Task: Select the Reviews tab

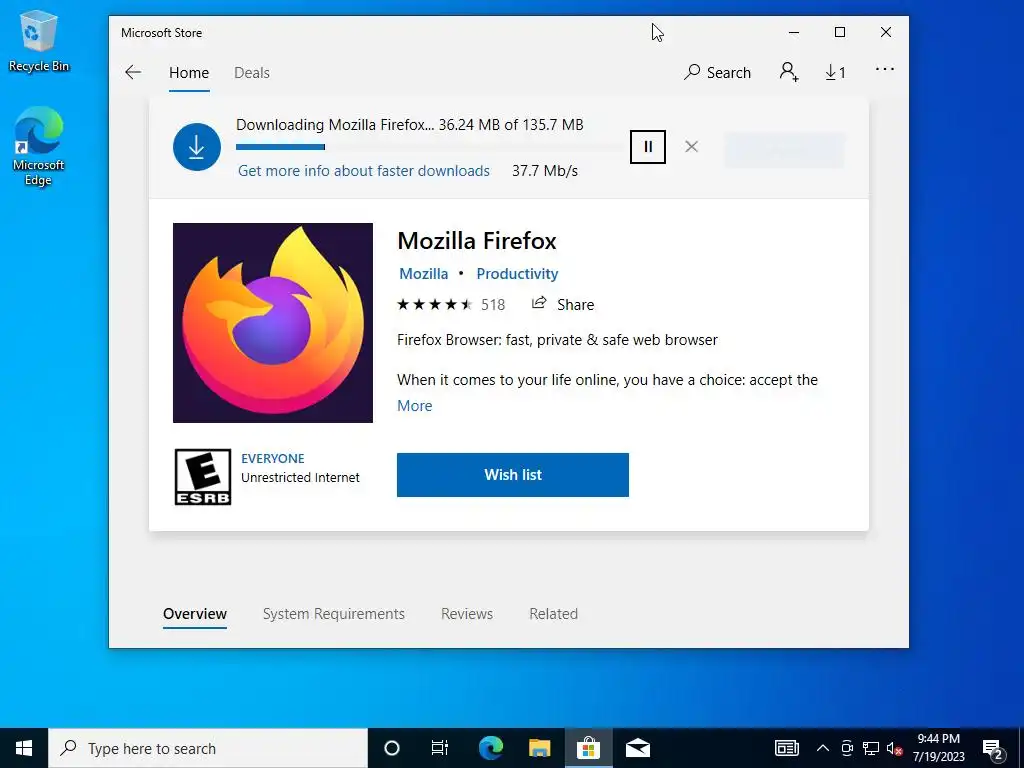Action: tap(467, 614)
